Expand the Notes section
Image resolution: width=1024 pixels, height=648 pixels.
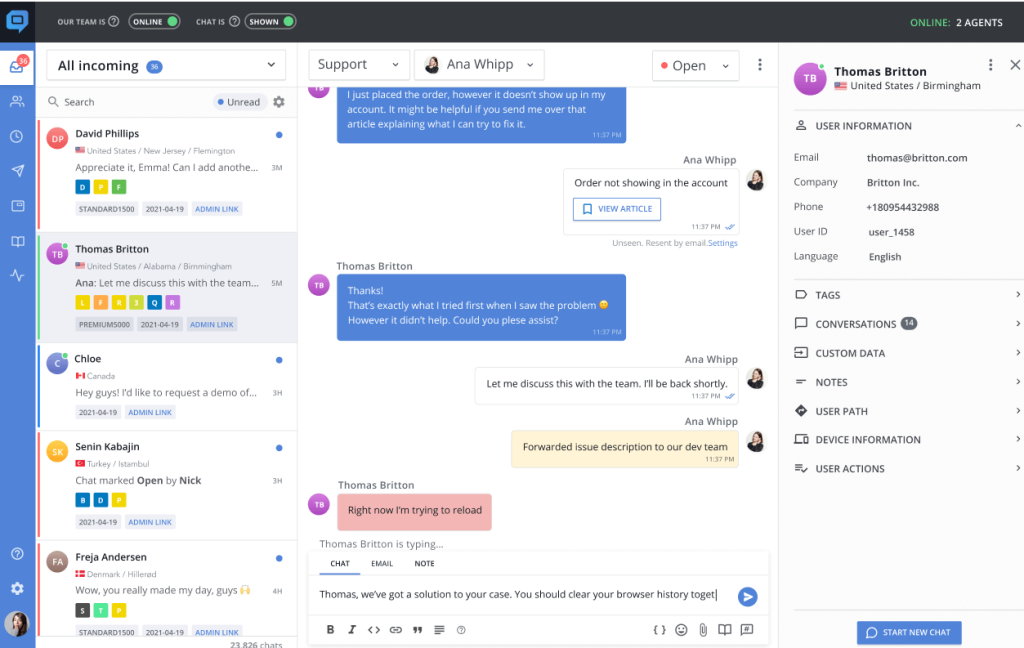tap(908, 382)
